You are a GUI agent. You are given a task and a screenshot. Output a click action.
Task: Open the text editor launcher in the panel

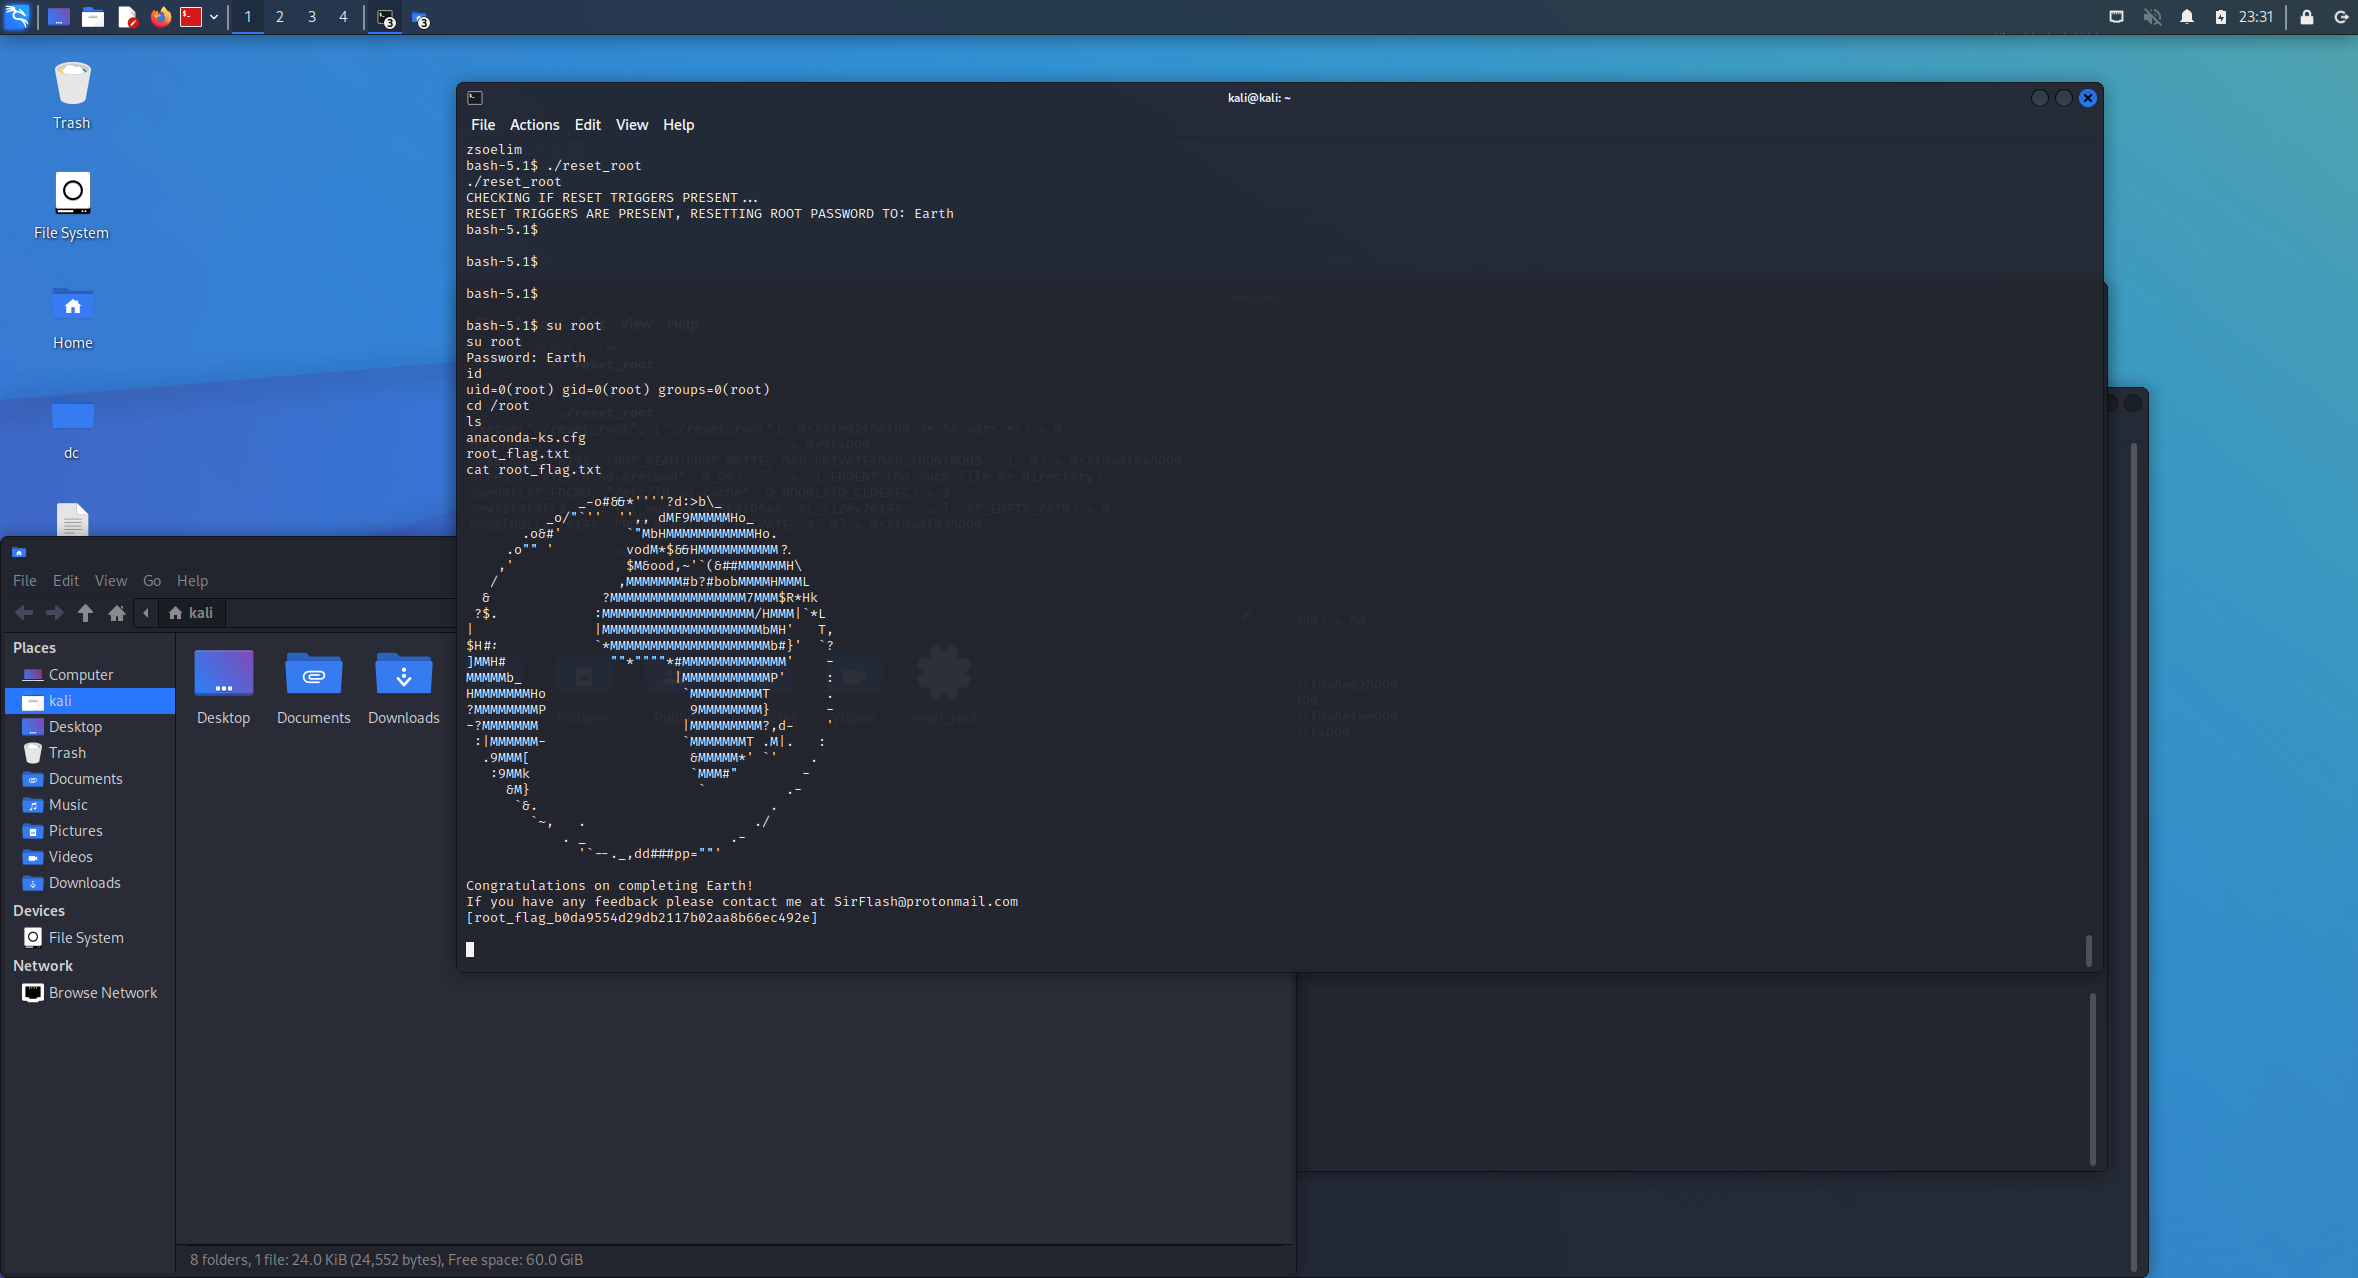tap(127, 17)
